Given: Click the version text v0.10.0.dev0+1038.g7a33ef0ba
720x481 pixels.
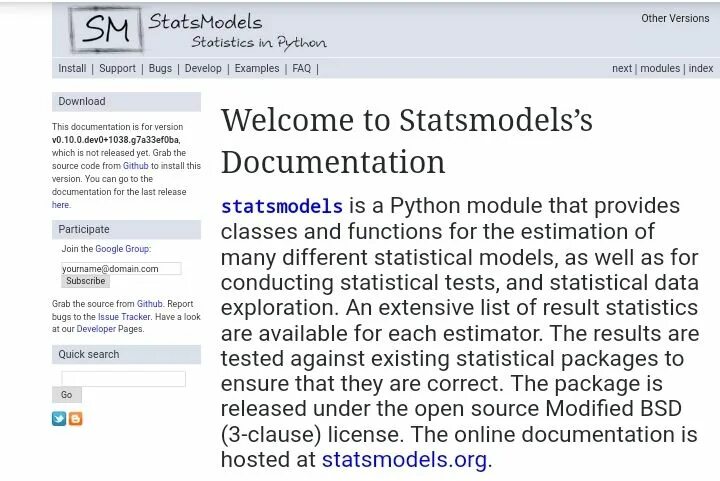Looking at the screenshot, I should pos(116,140).
